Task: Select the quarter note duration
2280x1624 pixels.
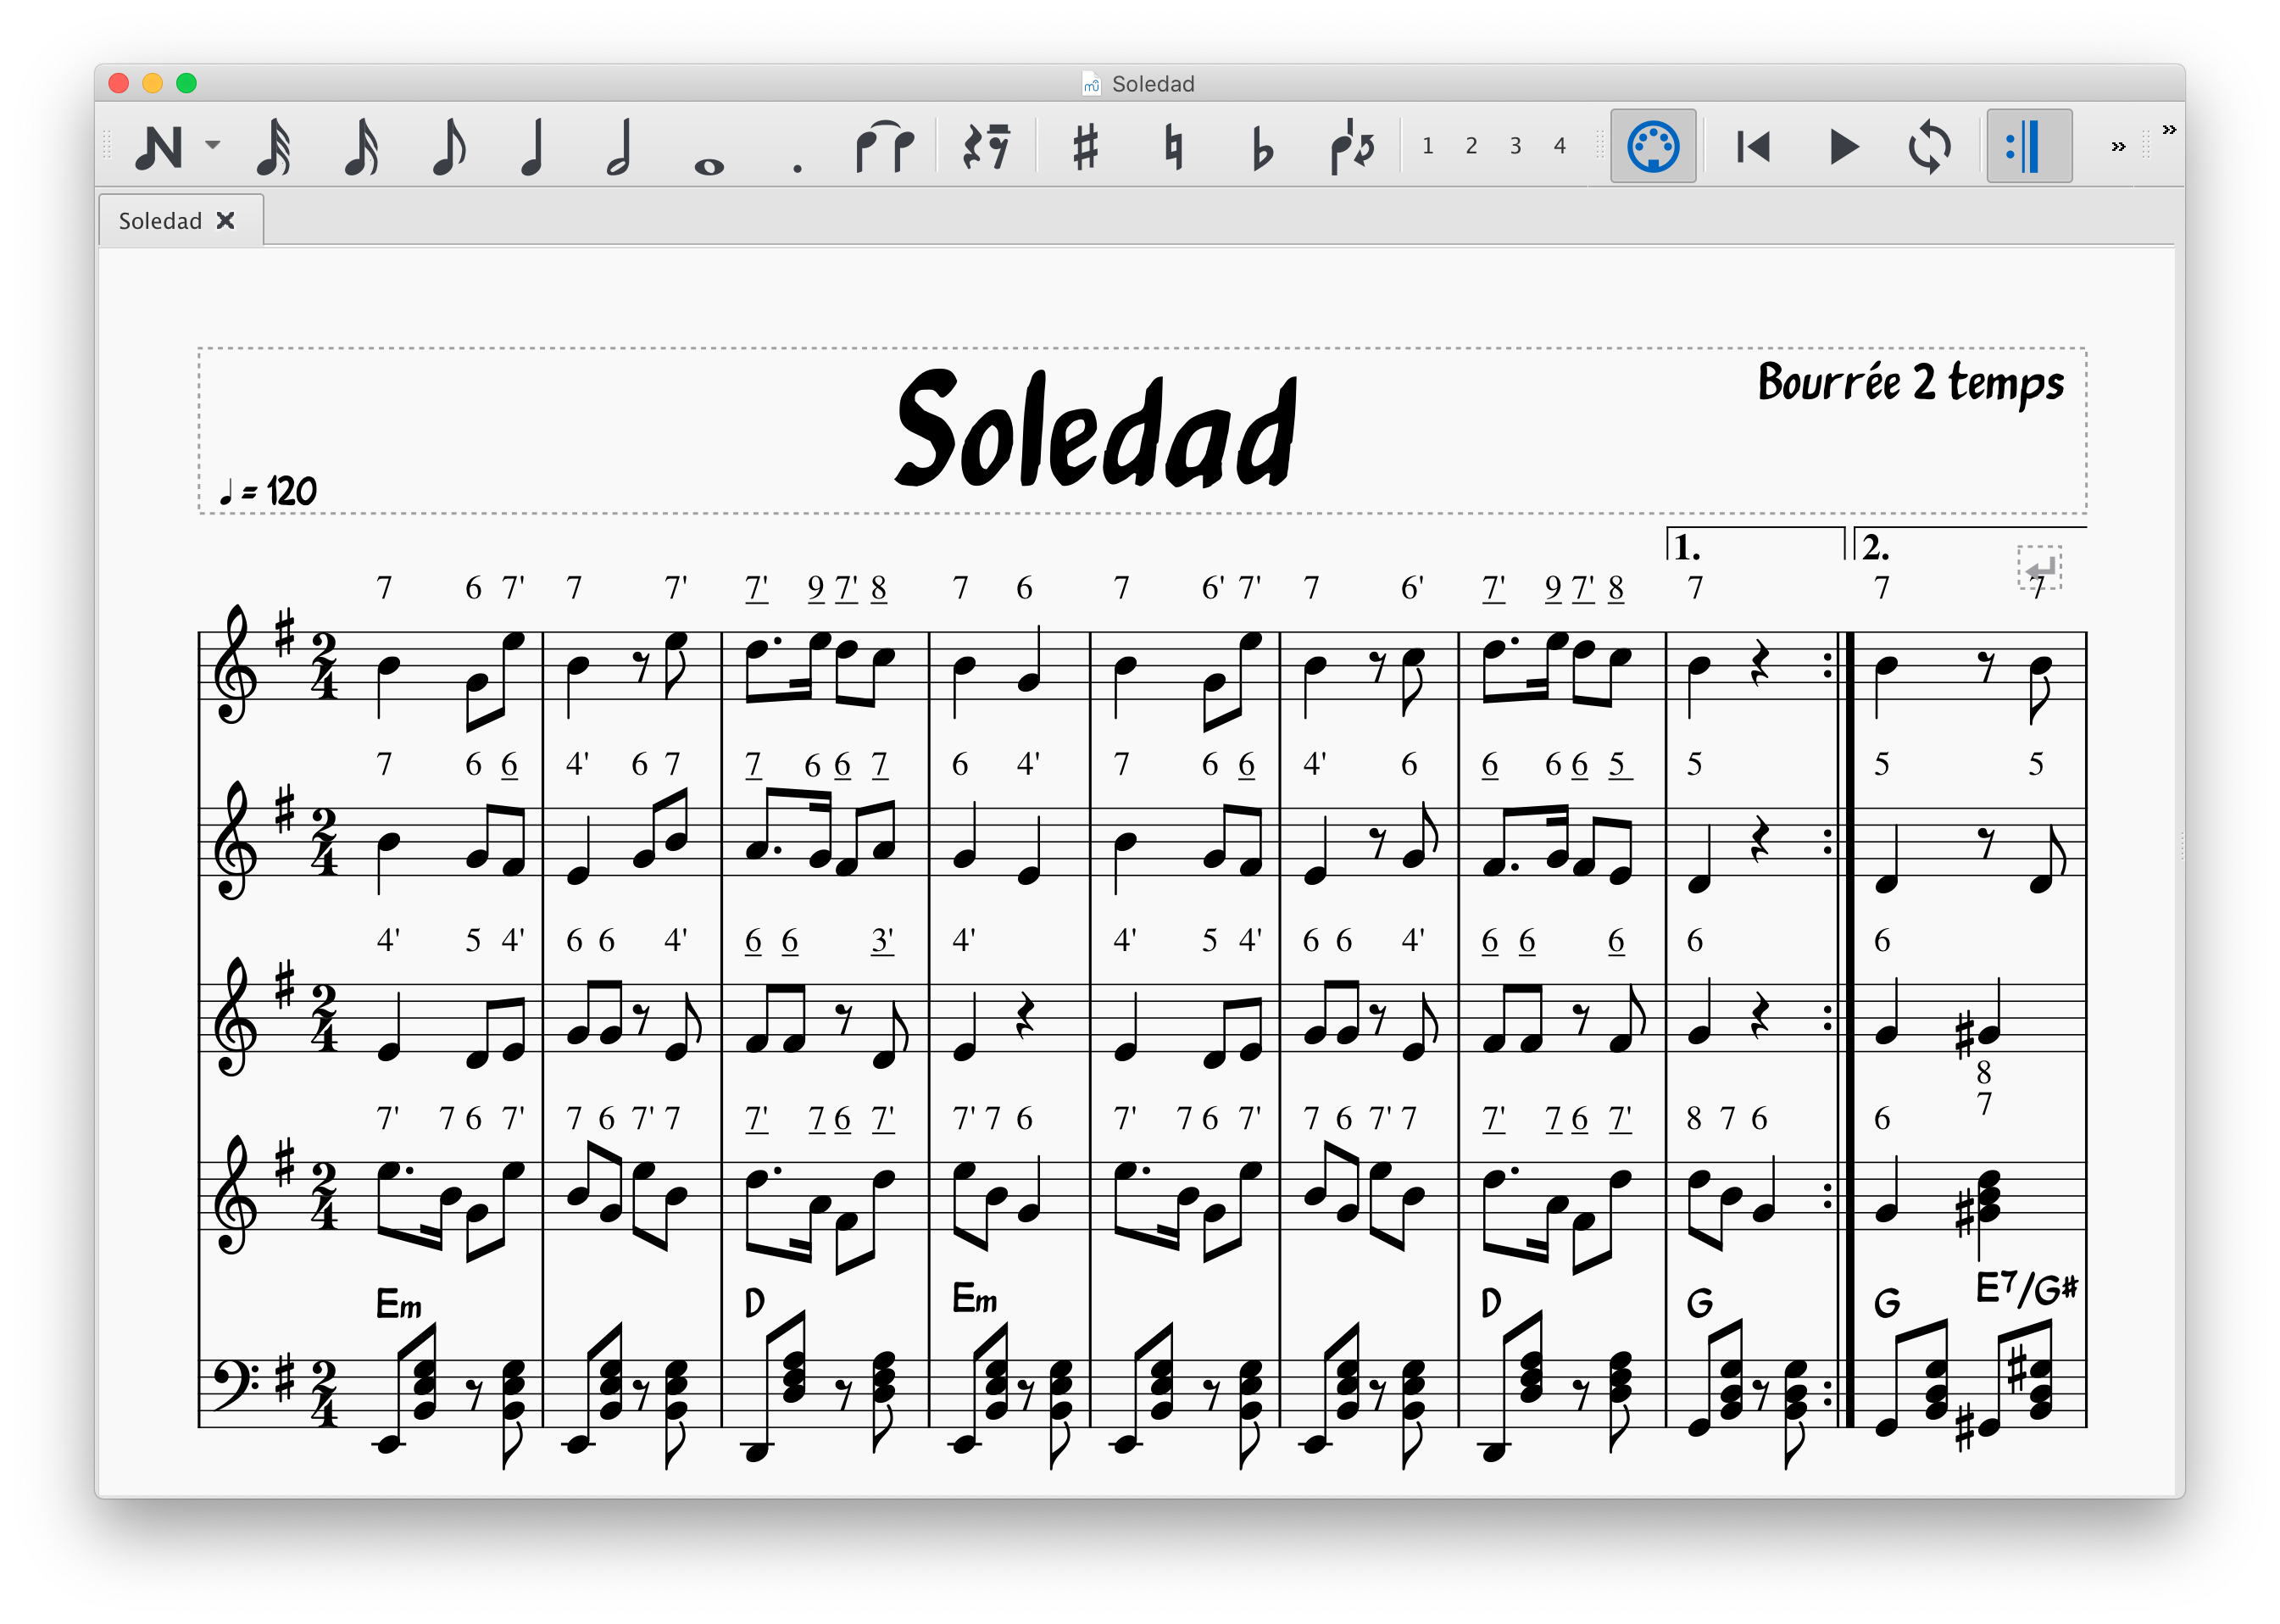Action: (535, 148)
